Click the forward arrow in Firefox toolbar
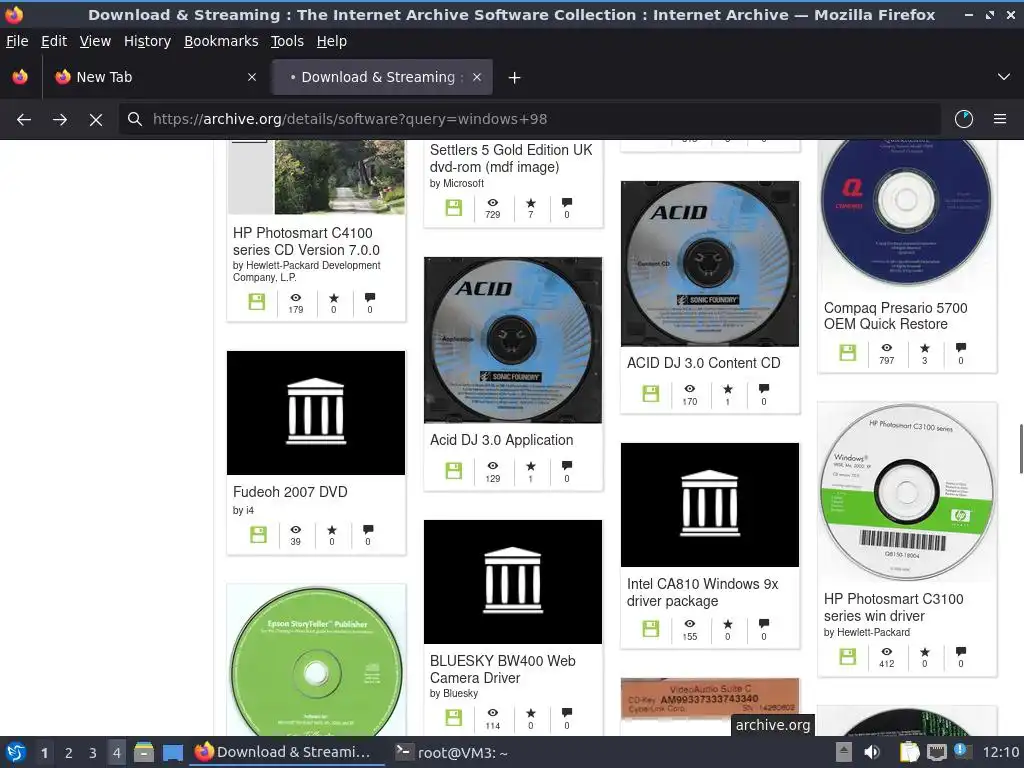The width and height of the screenshot is (1024, 768). pyautogui.click(x=60, y=120)
